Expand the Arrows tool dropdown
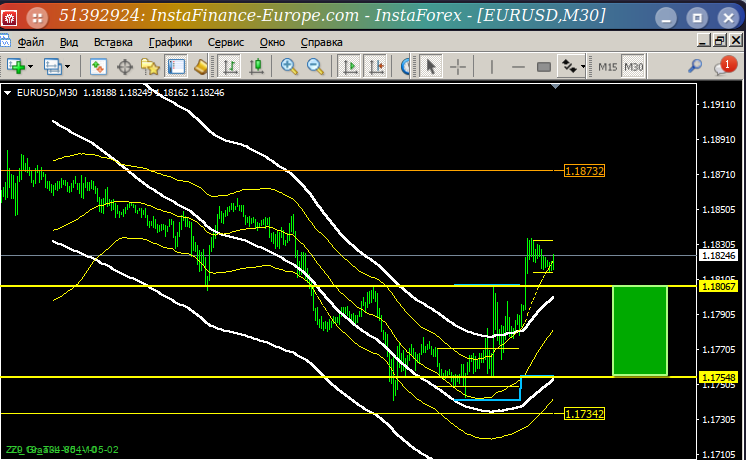 [583, 67]
